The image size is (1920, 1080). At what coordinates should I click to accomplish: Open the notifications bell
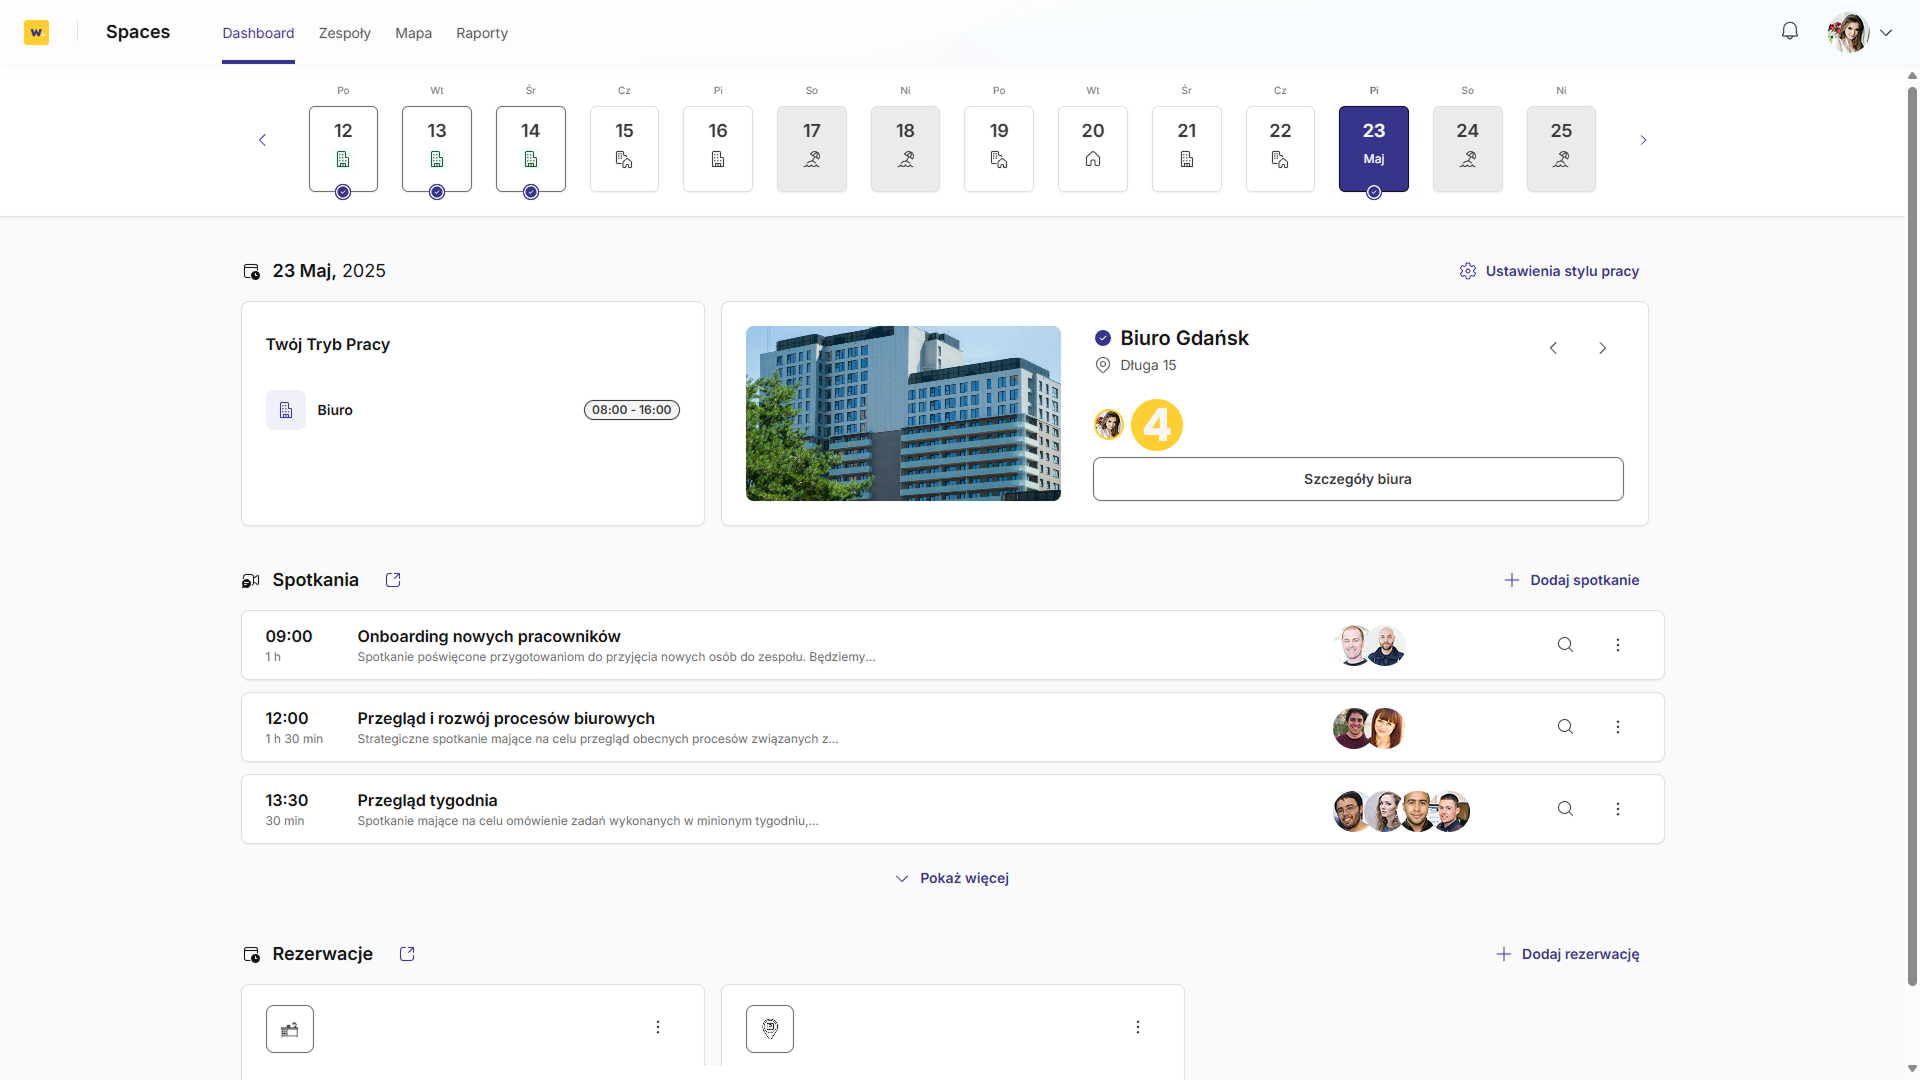(1790, 31)
